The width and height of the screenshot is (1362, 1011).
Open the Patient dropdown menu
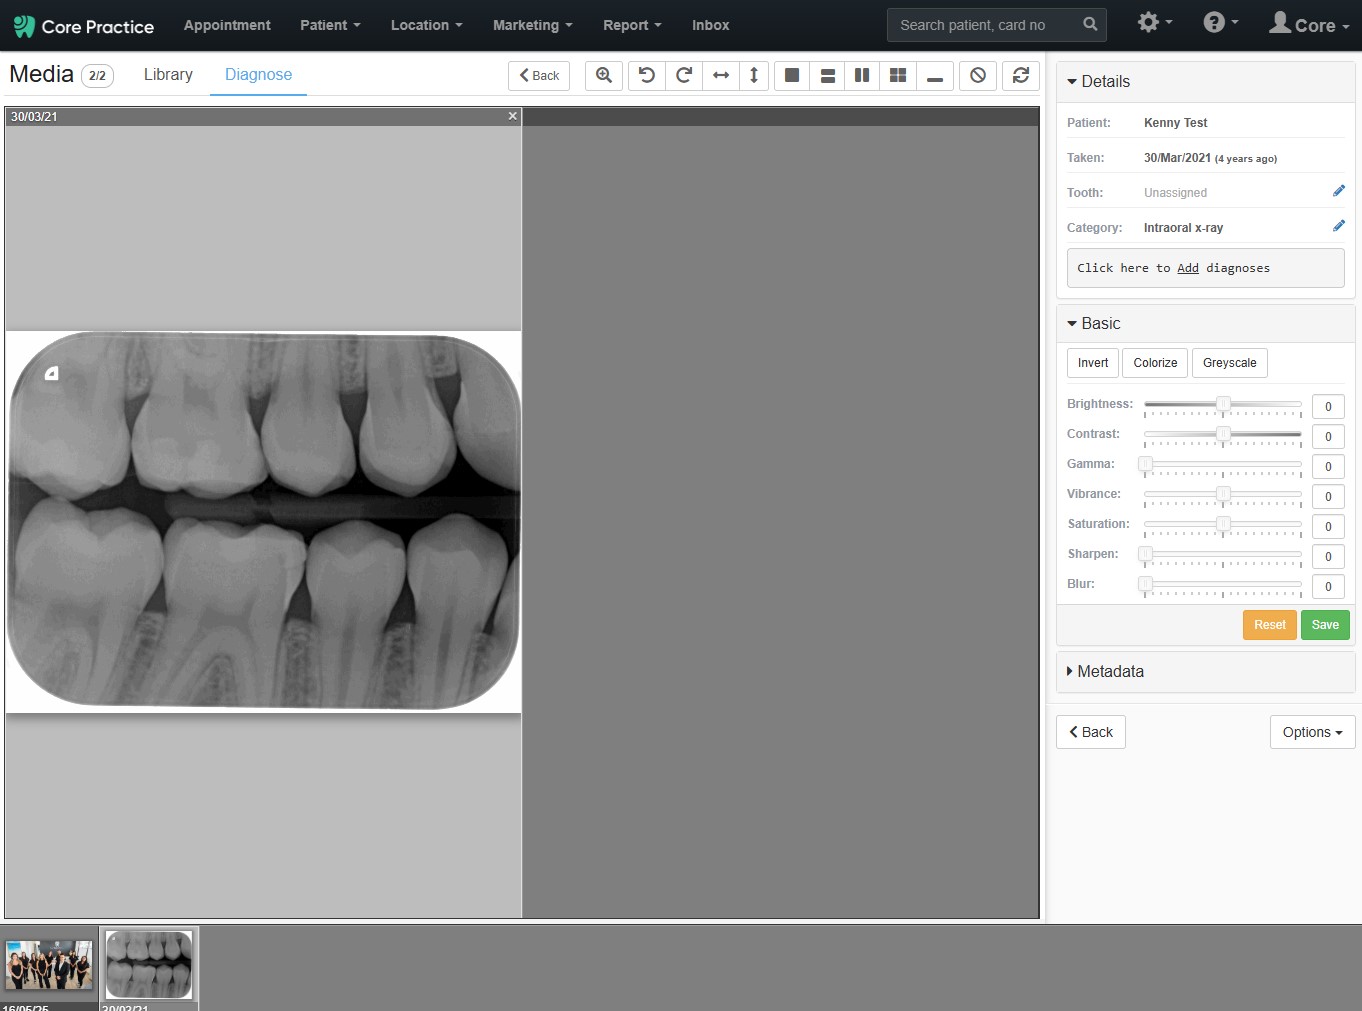point(330,25)
